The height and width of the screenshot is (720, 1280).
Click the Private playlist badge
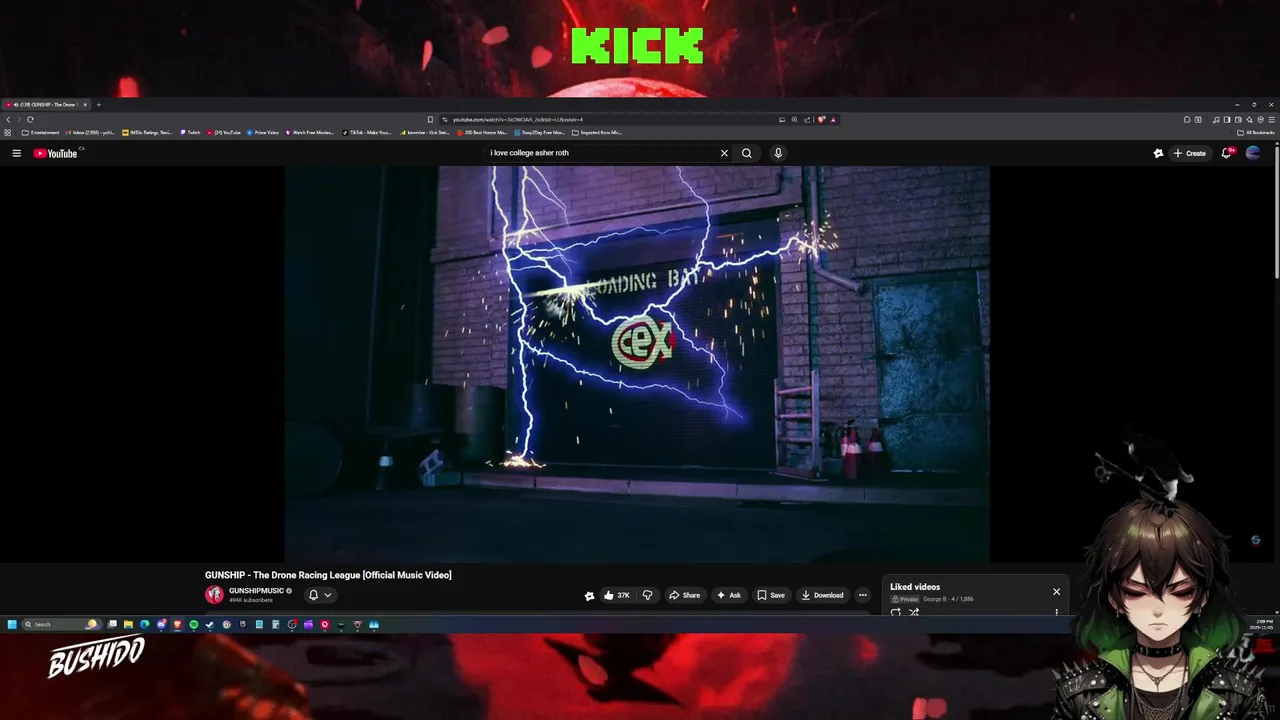[x=905, y=599]
